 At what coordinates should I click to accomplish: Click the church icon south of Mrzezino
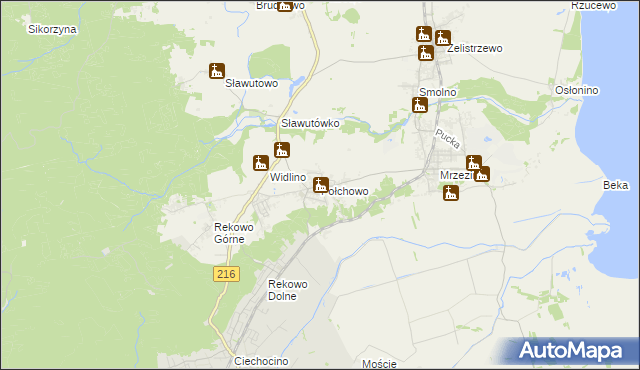(x=451, y=193)
